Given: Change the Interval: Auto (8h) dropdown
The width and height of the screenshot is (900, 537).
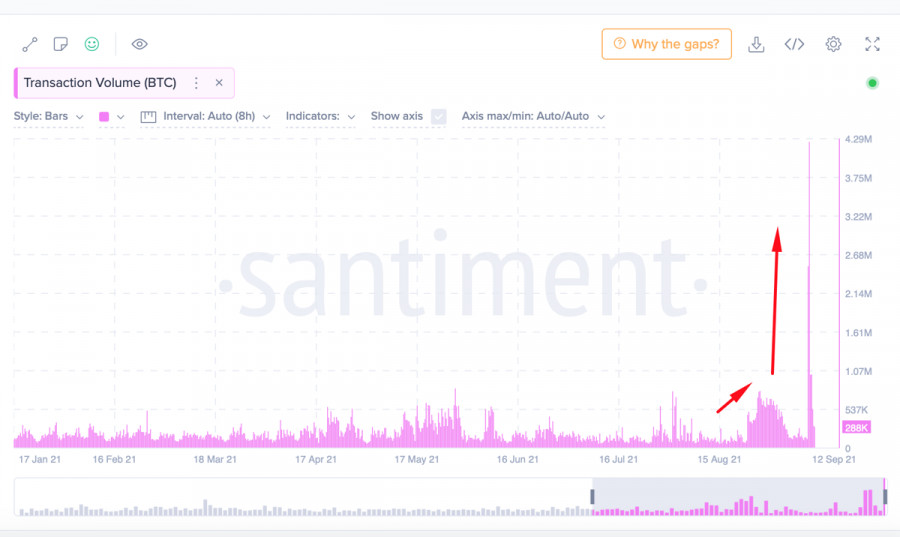Looking at the screenshot, I should coord(206,117).
